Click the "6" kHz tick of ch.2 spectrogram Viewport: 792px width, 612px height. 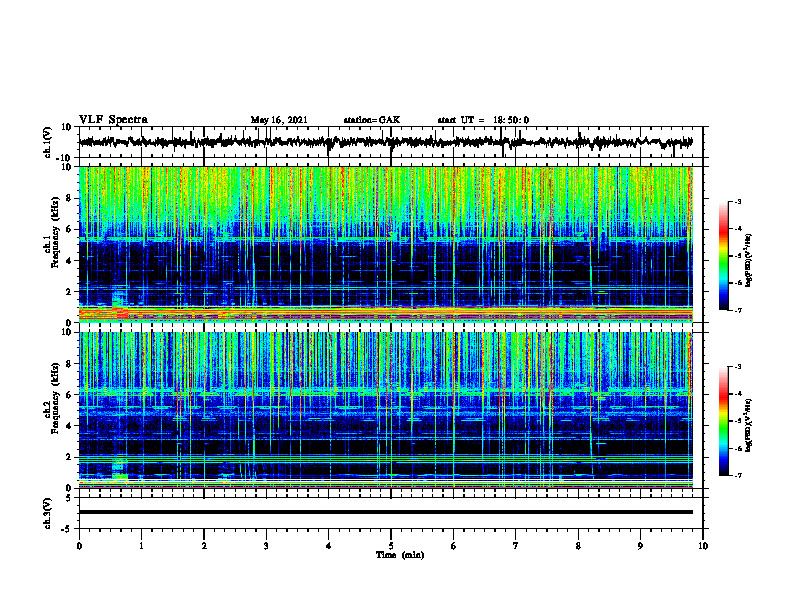pos(69,395)
